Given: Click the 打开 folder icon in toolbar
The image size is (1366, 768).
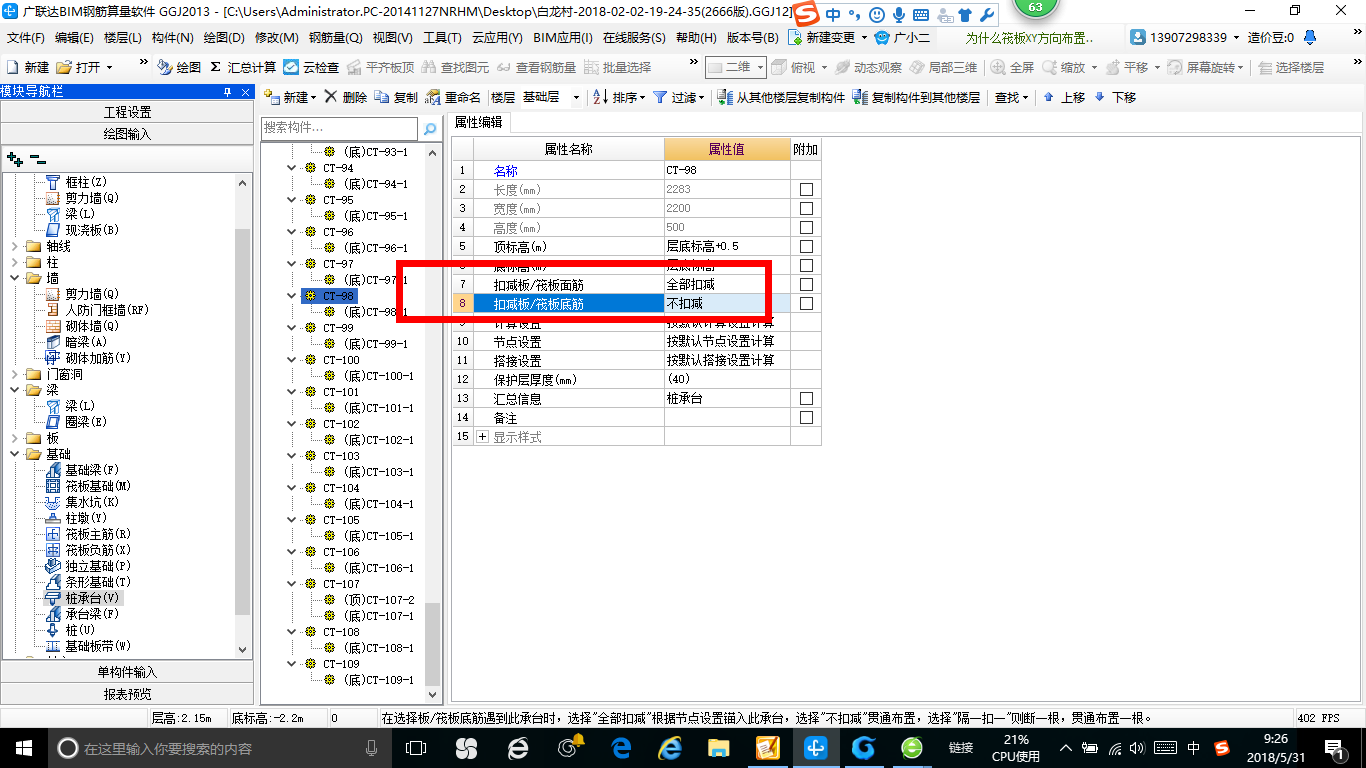Looking at the screenshot, I should point(64,67).
